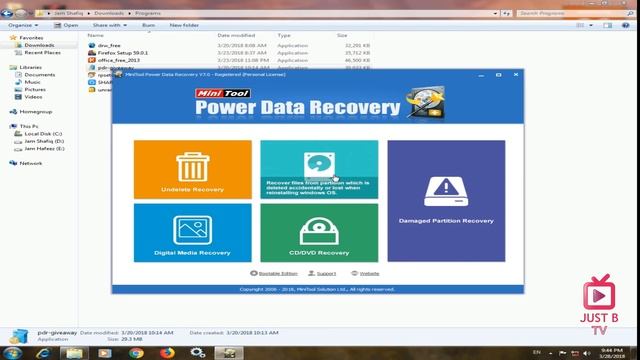
Task: Open Windows Start button
Action: pos(12,353)
